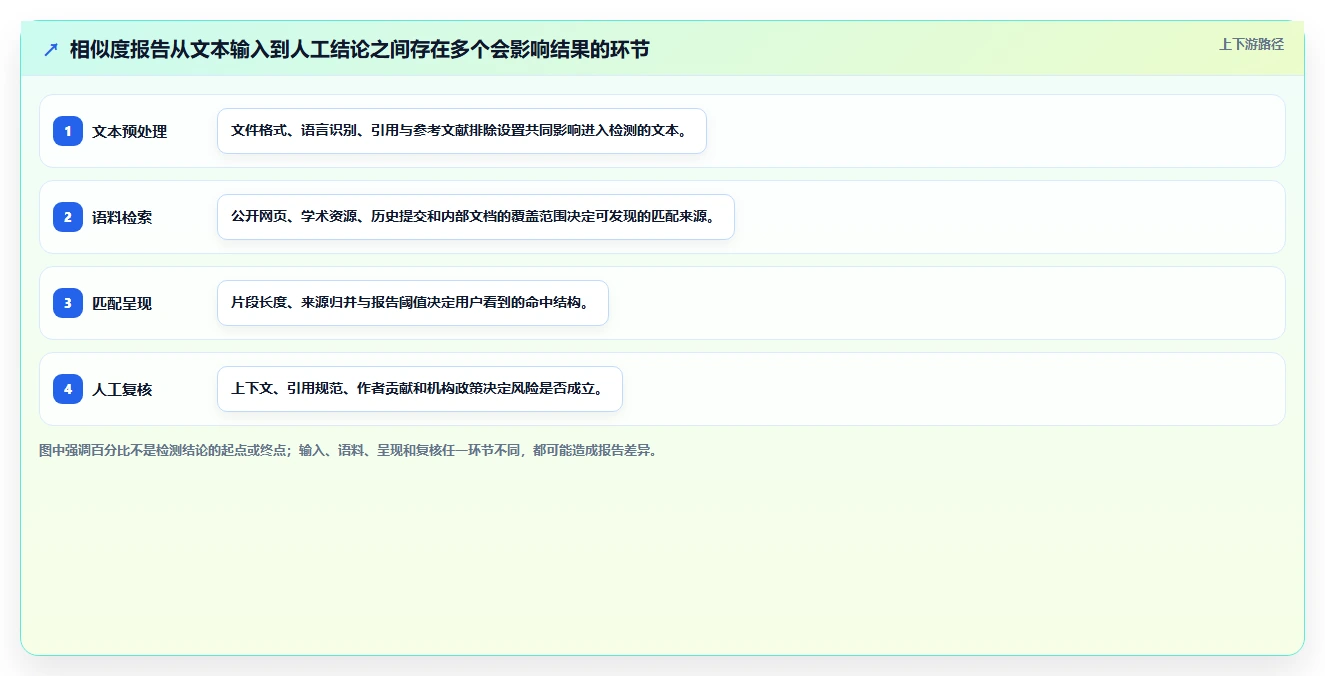Click the number 3 step badge
Viewport: 1325px width, 676px height.
[68, 303]
